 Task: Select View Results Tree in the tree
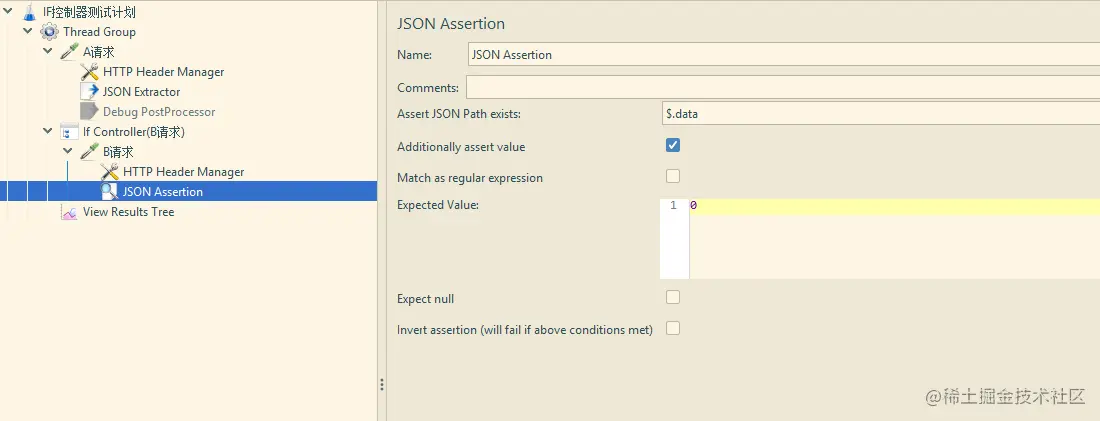(128, 212)
